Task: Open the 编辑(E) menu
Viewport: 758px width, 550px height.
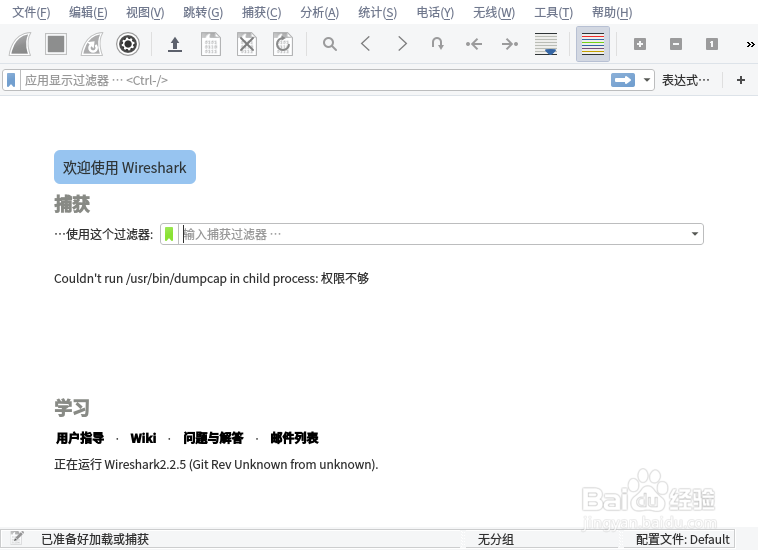Action: pyautogui.click(x=88, y=12)
